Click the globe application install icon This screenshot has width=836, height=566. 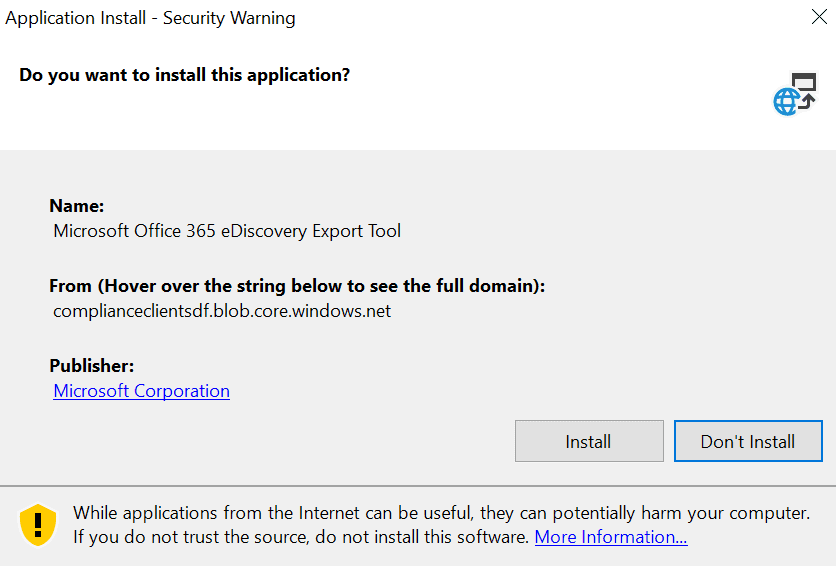pos(795,94)
